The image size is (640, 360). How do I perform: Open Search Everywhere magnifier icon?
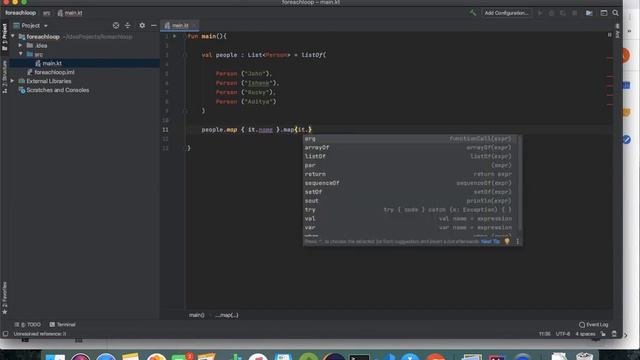(616, 13)
